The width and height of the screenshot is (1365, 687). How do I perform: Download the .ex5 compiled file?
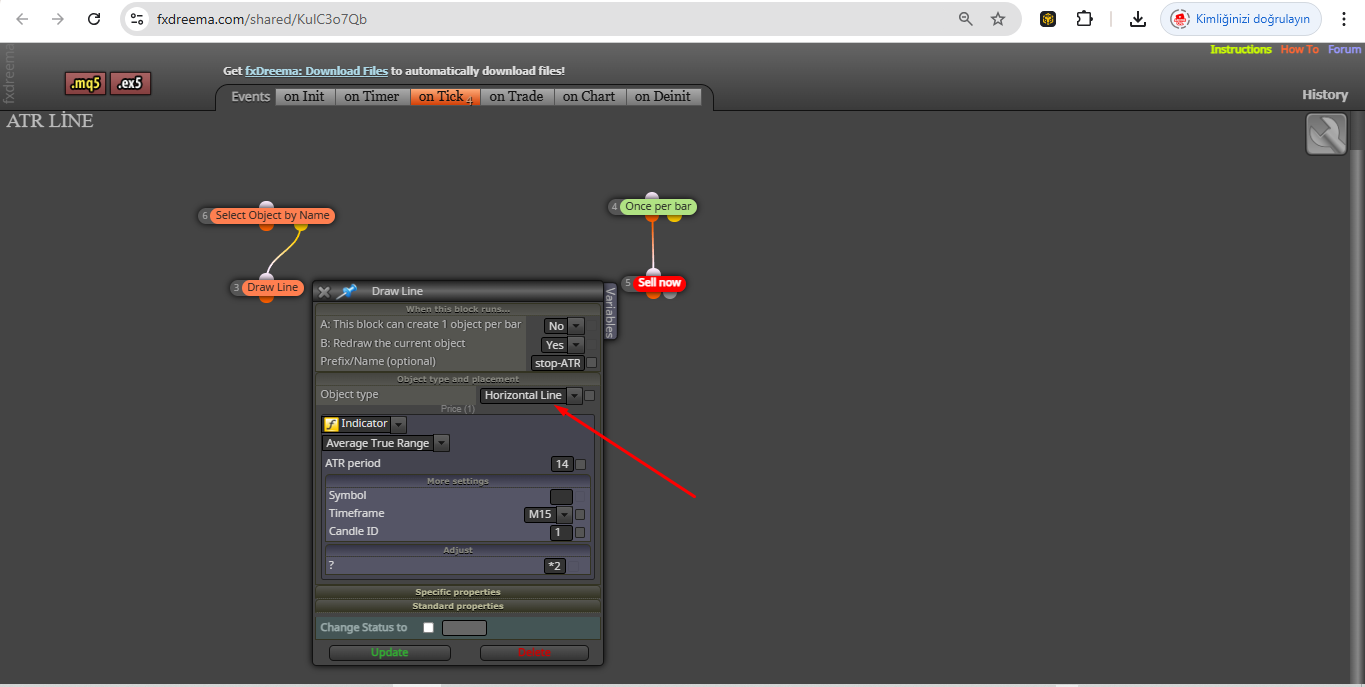[x=130, y=84]
